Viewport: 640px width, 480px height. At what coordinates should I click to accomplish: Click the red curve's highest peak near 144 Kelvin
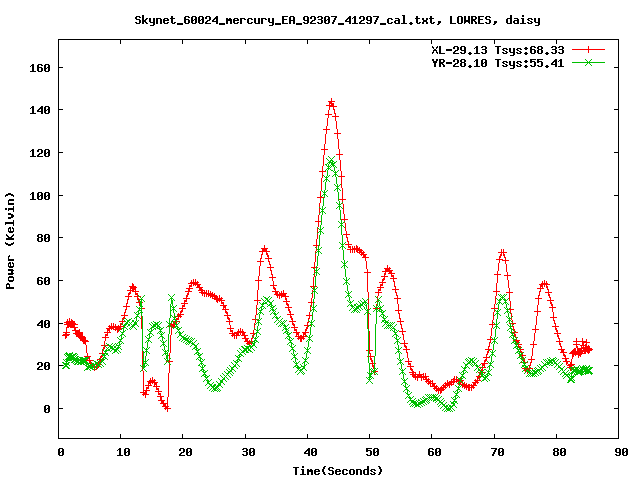[x=331, y=102]
